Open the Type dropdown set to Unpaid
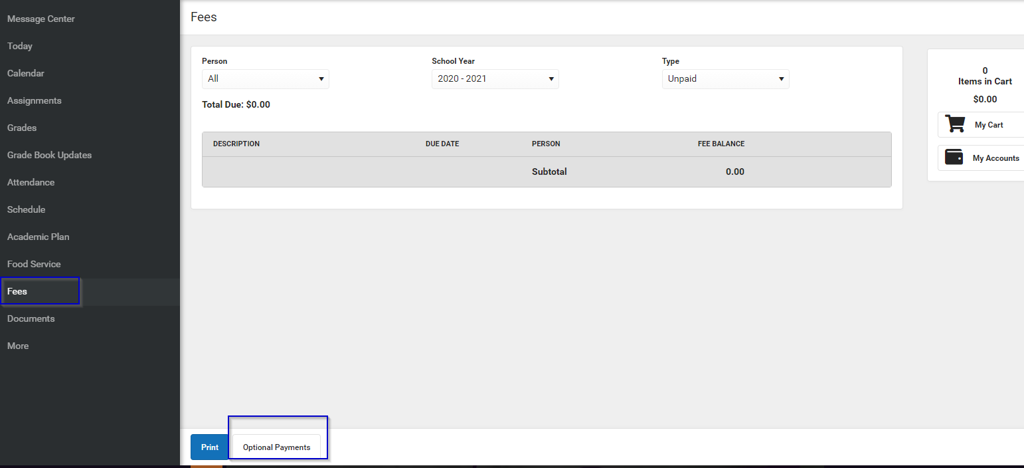The height and width of the screenshot is (468, 1024). pos(725,79)
